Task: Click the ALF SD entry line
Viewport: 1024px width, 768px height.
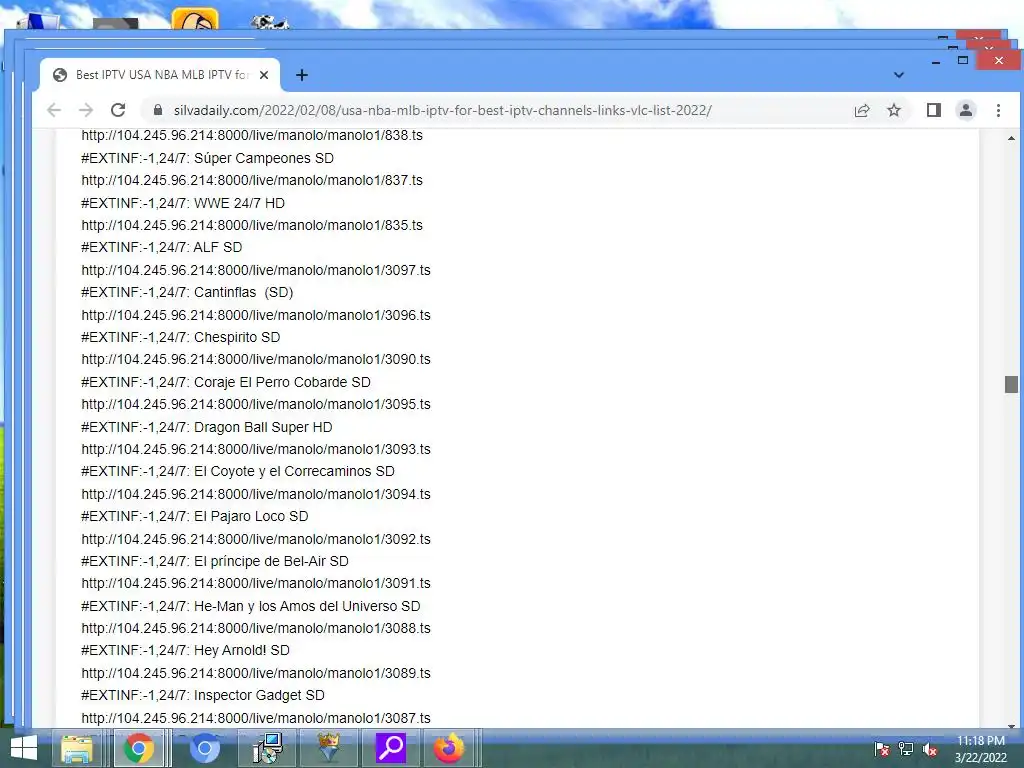Action: pyautogui.click(x=161, y=248)
